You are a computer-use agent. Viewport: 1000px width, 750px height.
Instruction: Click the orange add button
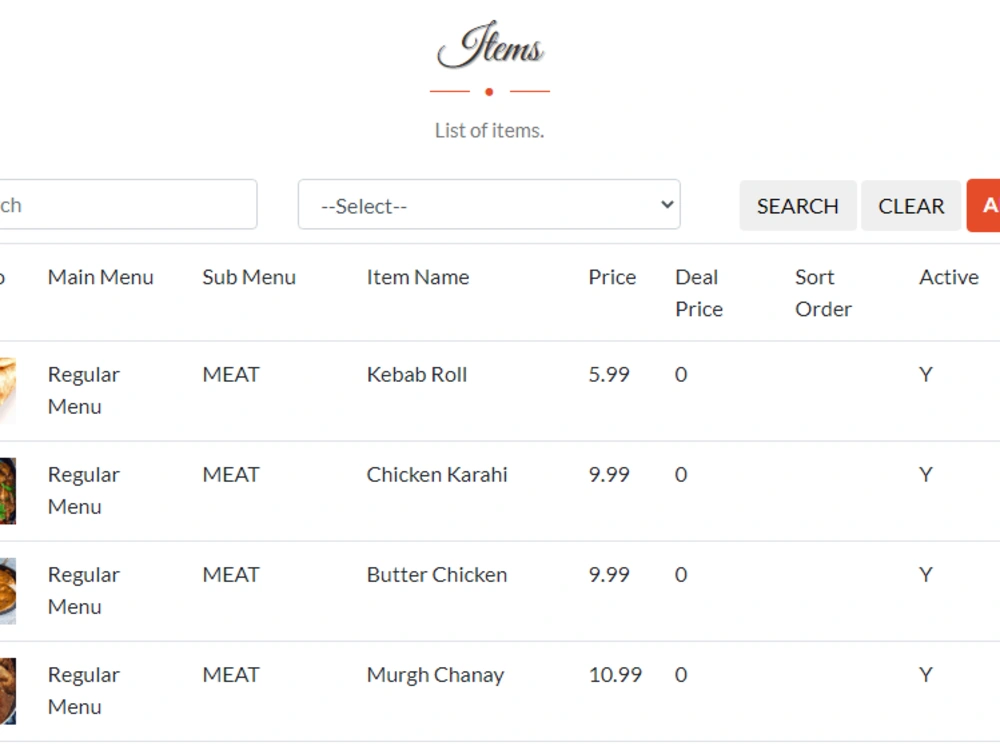click(983, 205)
